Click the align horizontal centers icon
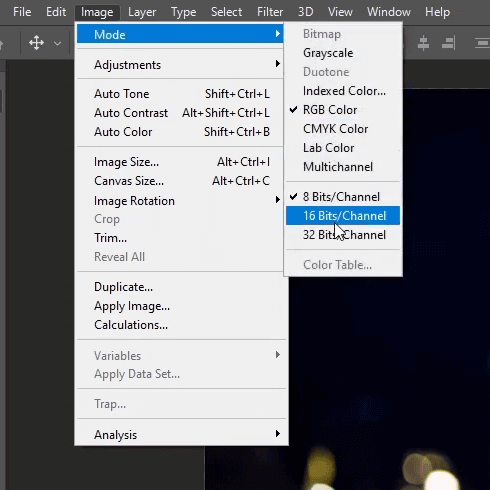 (423, 43)
